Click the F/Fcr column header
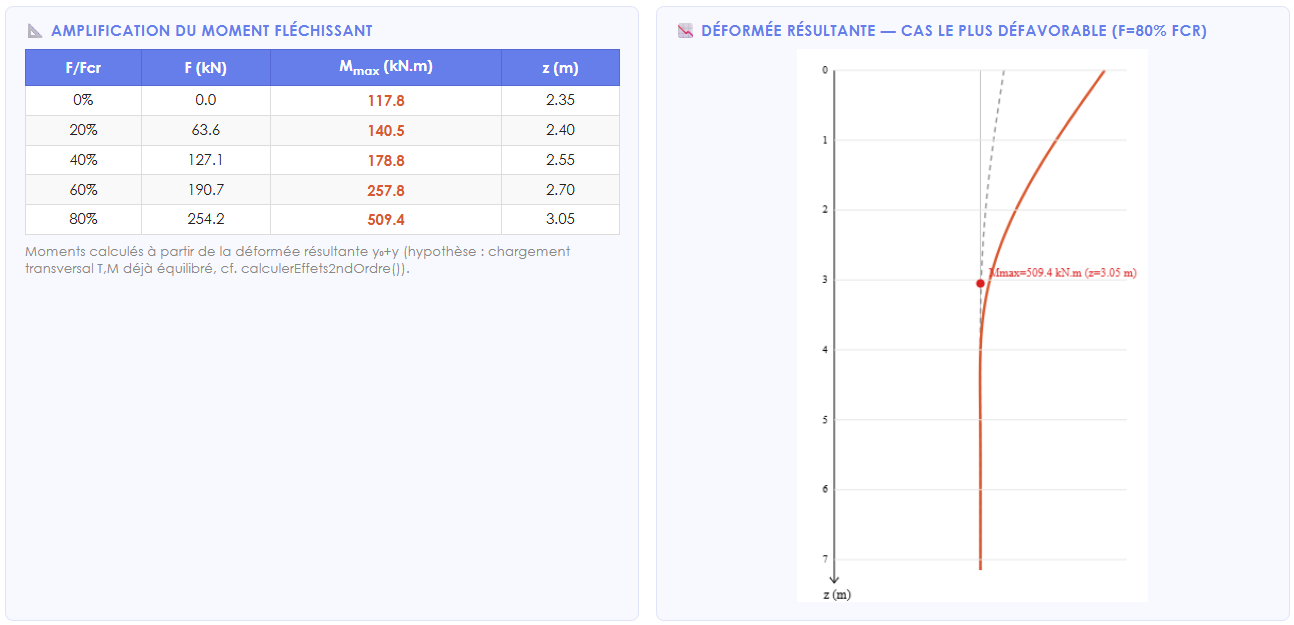Viewport: 1294px width, 625px height. point(84,68)
